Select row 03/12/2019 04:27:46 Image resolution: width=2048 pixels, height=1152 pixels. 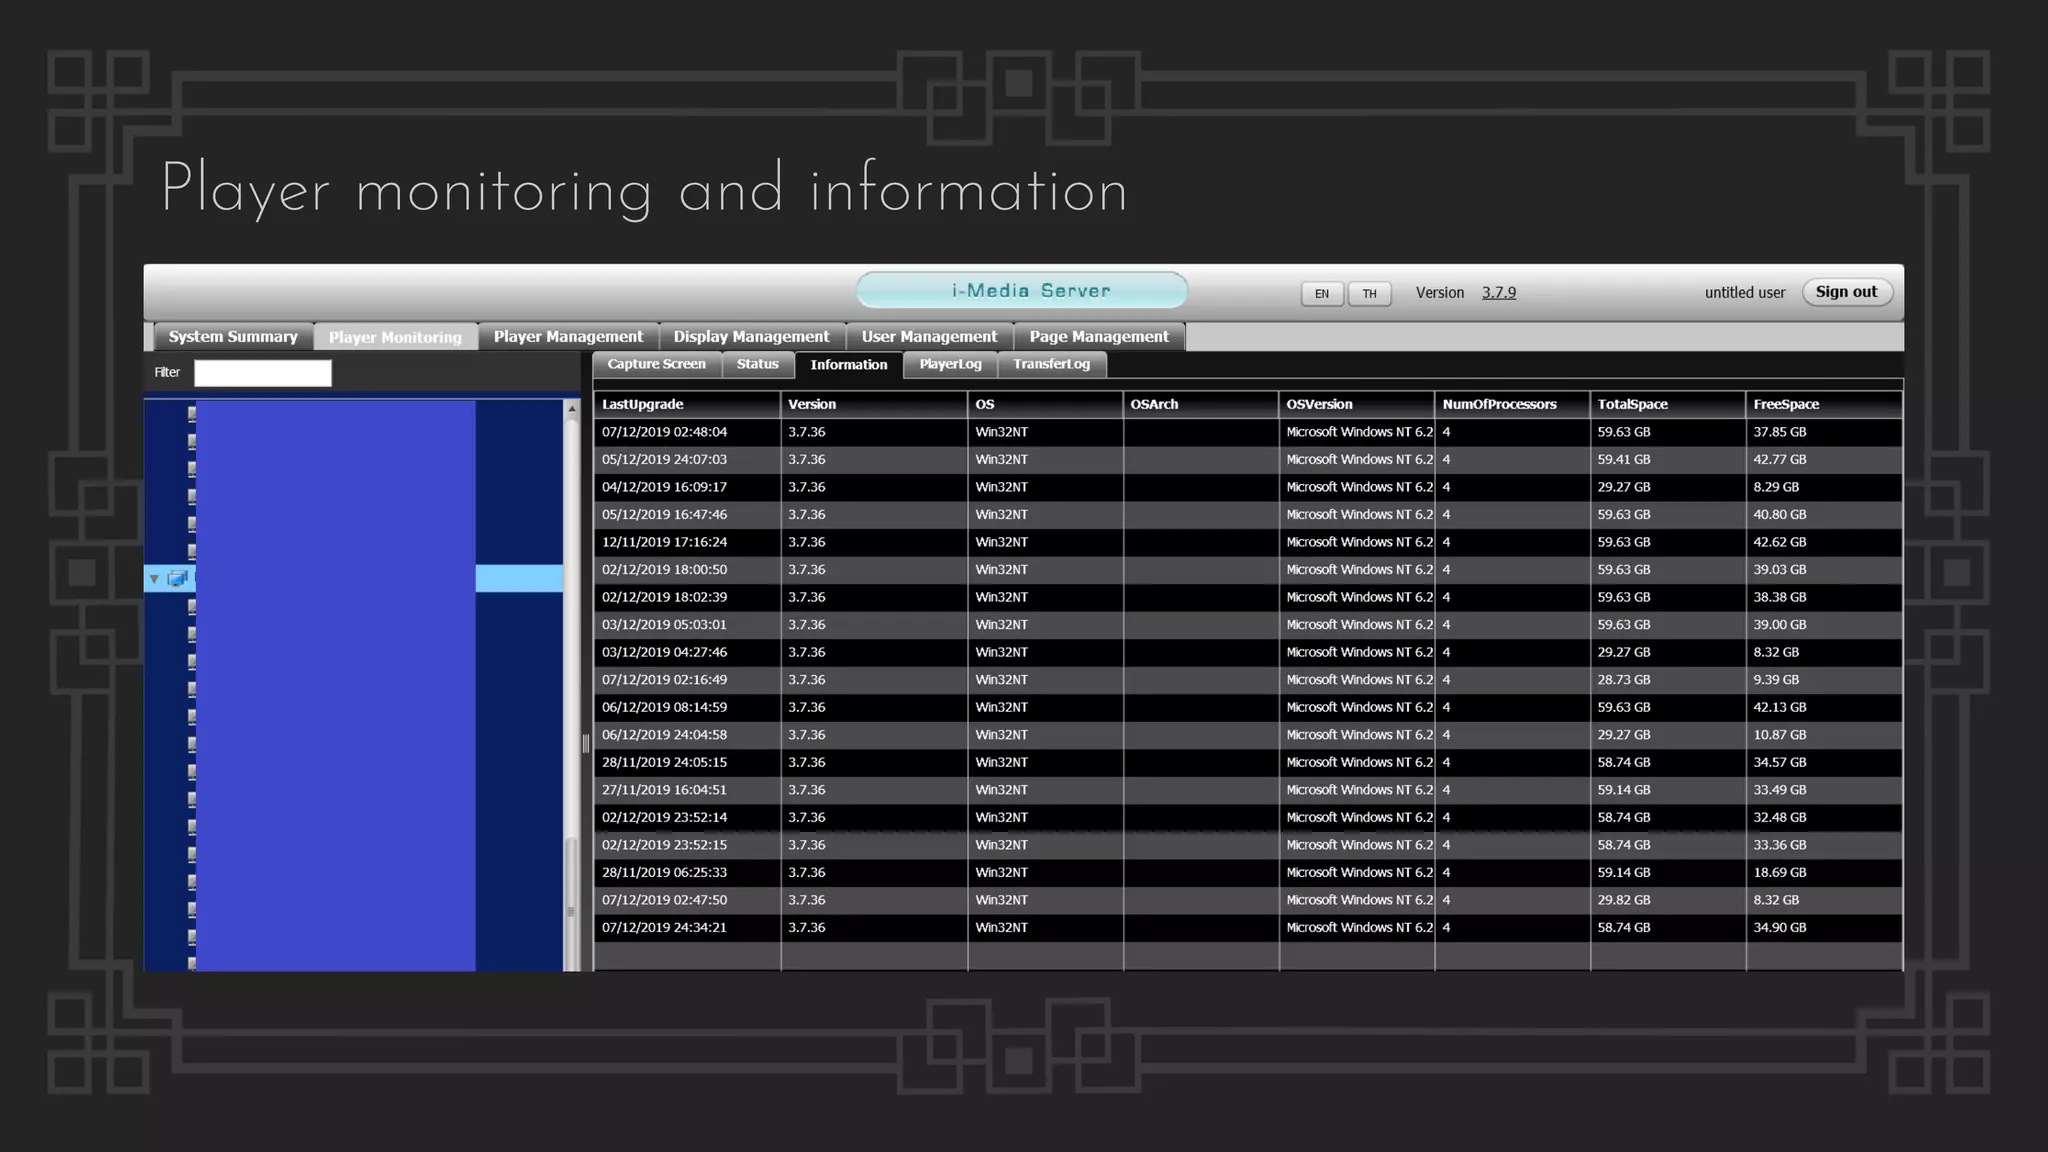pyautogui.click(x=1248, y=652)
